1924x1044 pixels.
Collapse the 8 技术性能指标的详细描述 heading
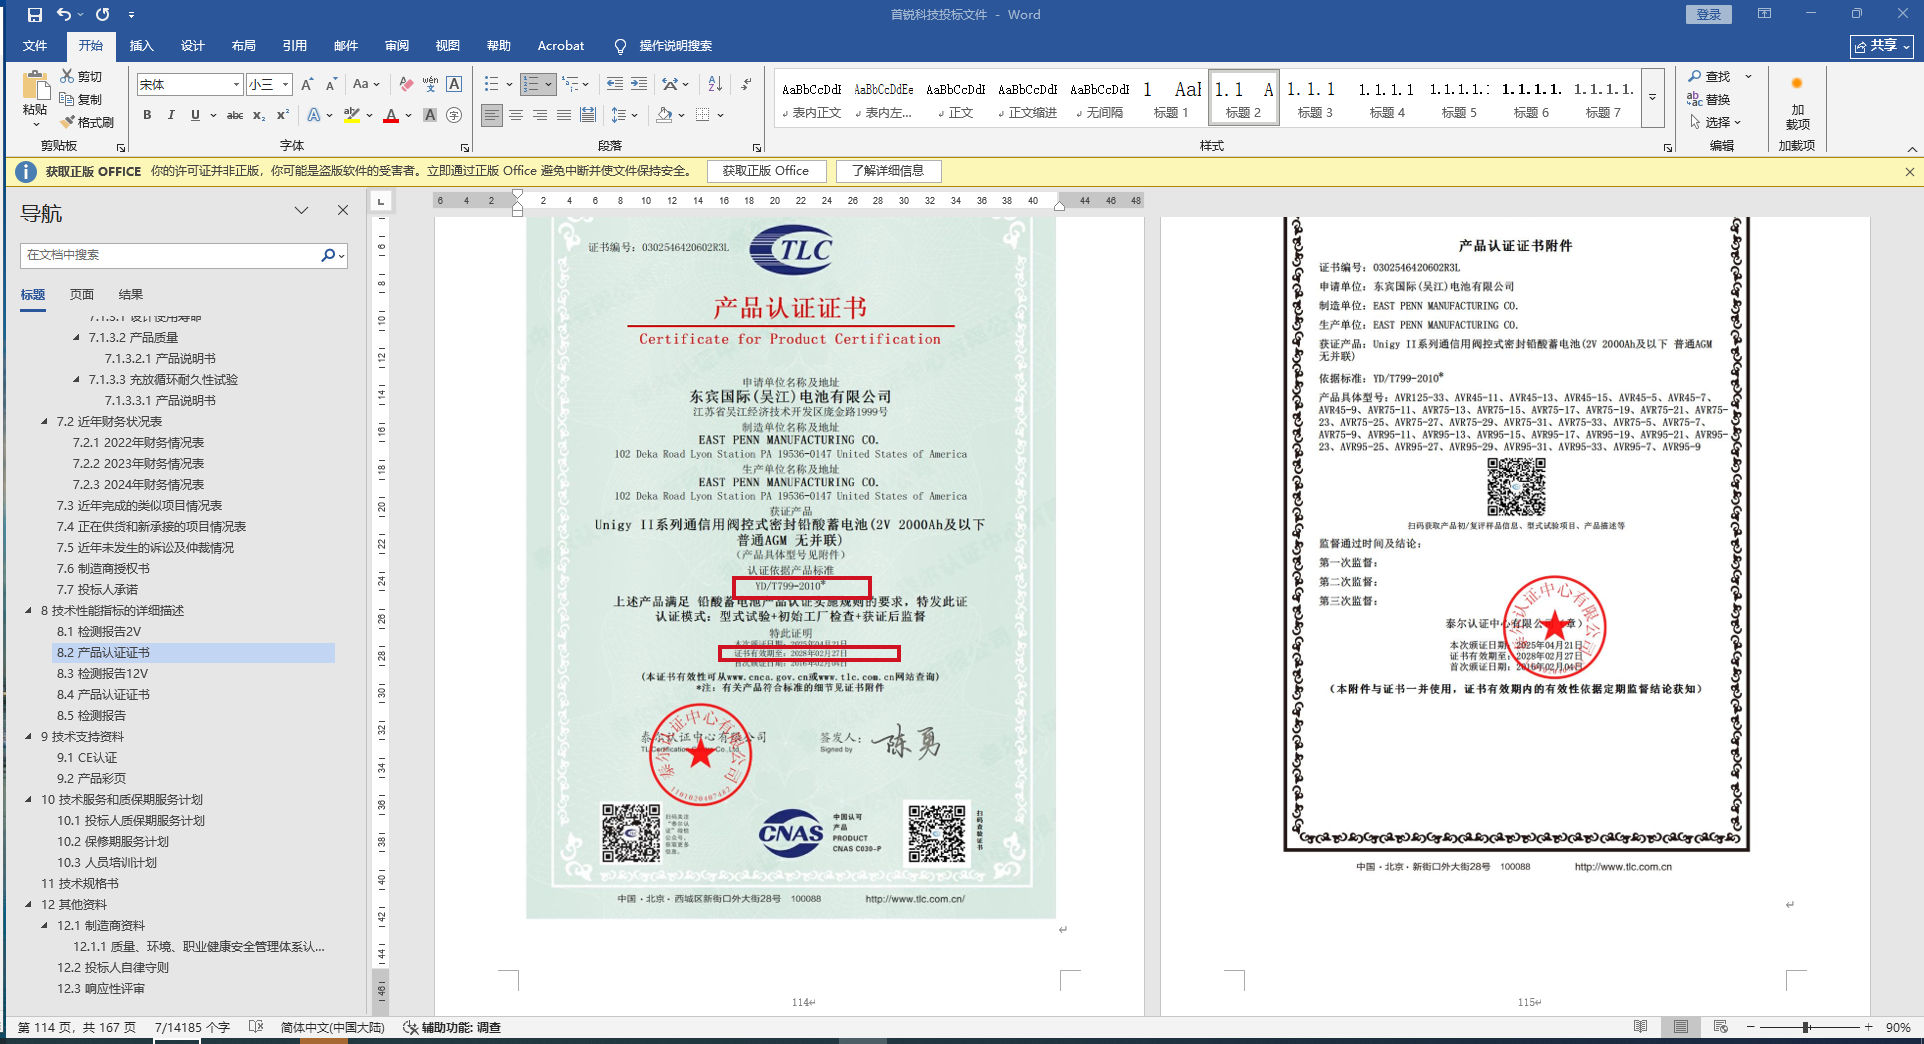click(28, 611)
